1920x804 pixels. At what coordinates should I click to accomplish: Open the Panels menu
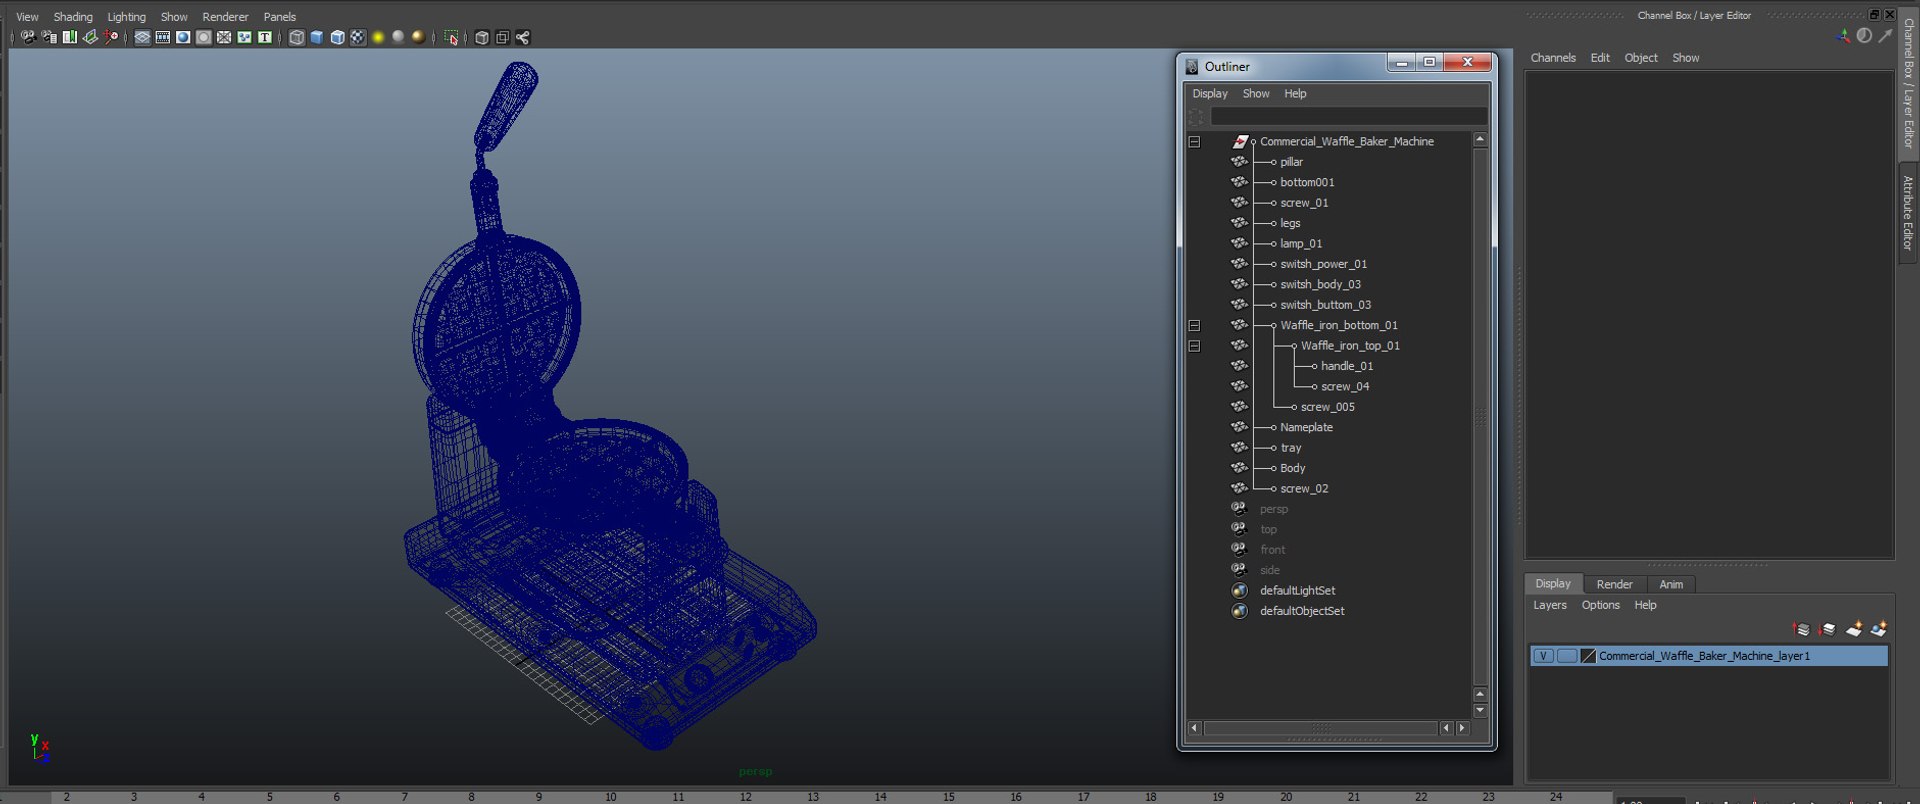point(279,17)
